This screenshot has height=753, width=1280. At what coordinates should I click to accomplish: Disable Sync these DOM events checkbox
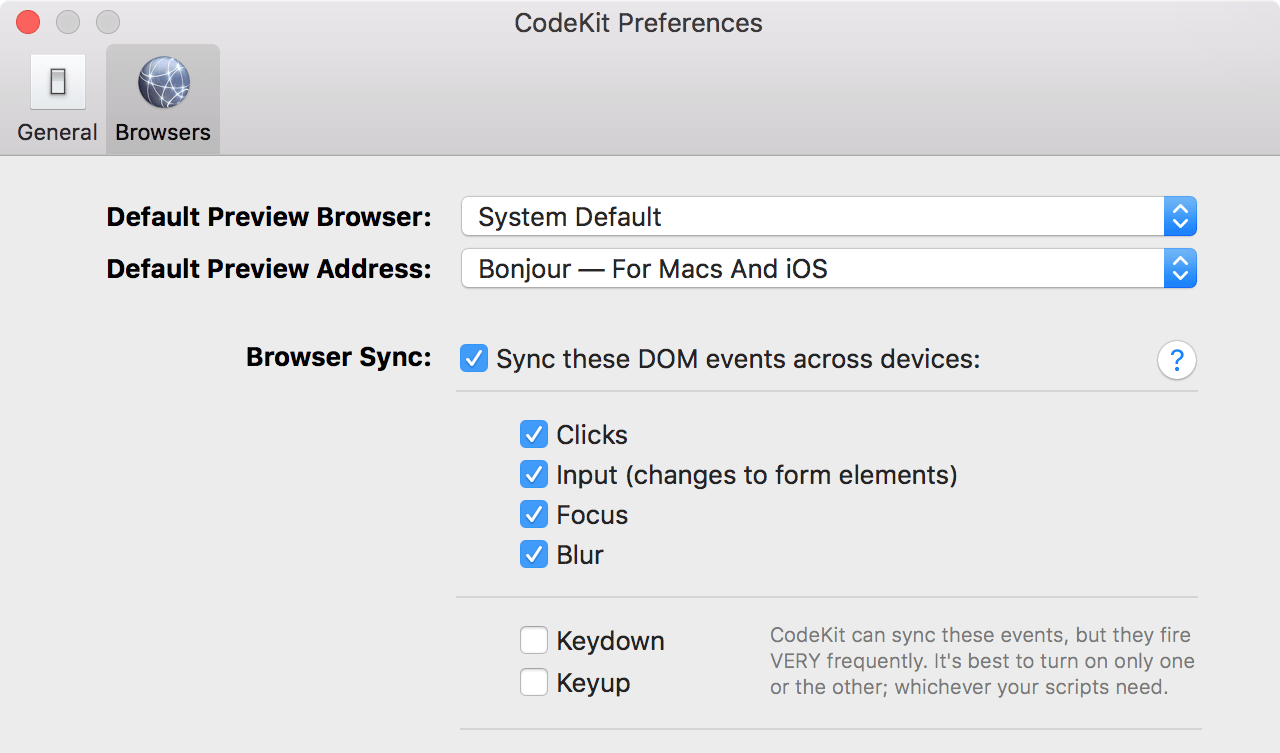[474, 358]
